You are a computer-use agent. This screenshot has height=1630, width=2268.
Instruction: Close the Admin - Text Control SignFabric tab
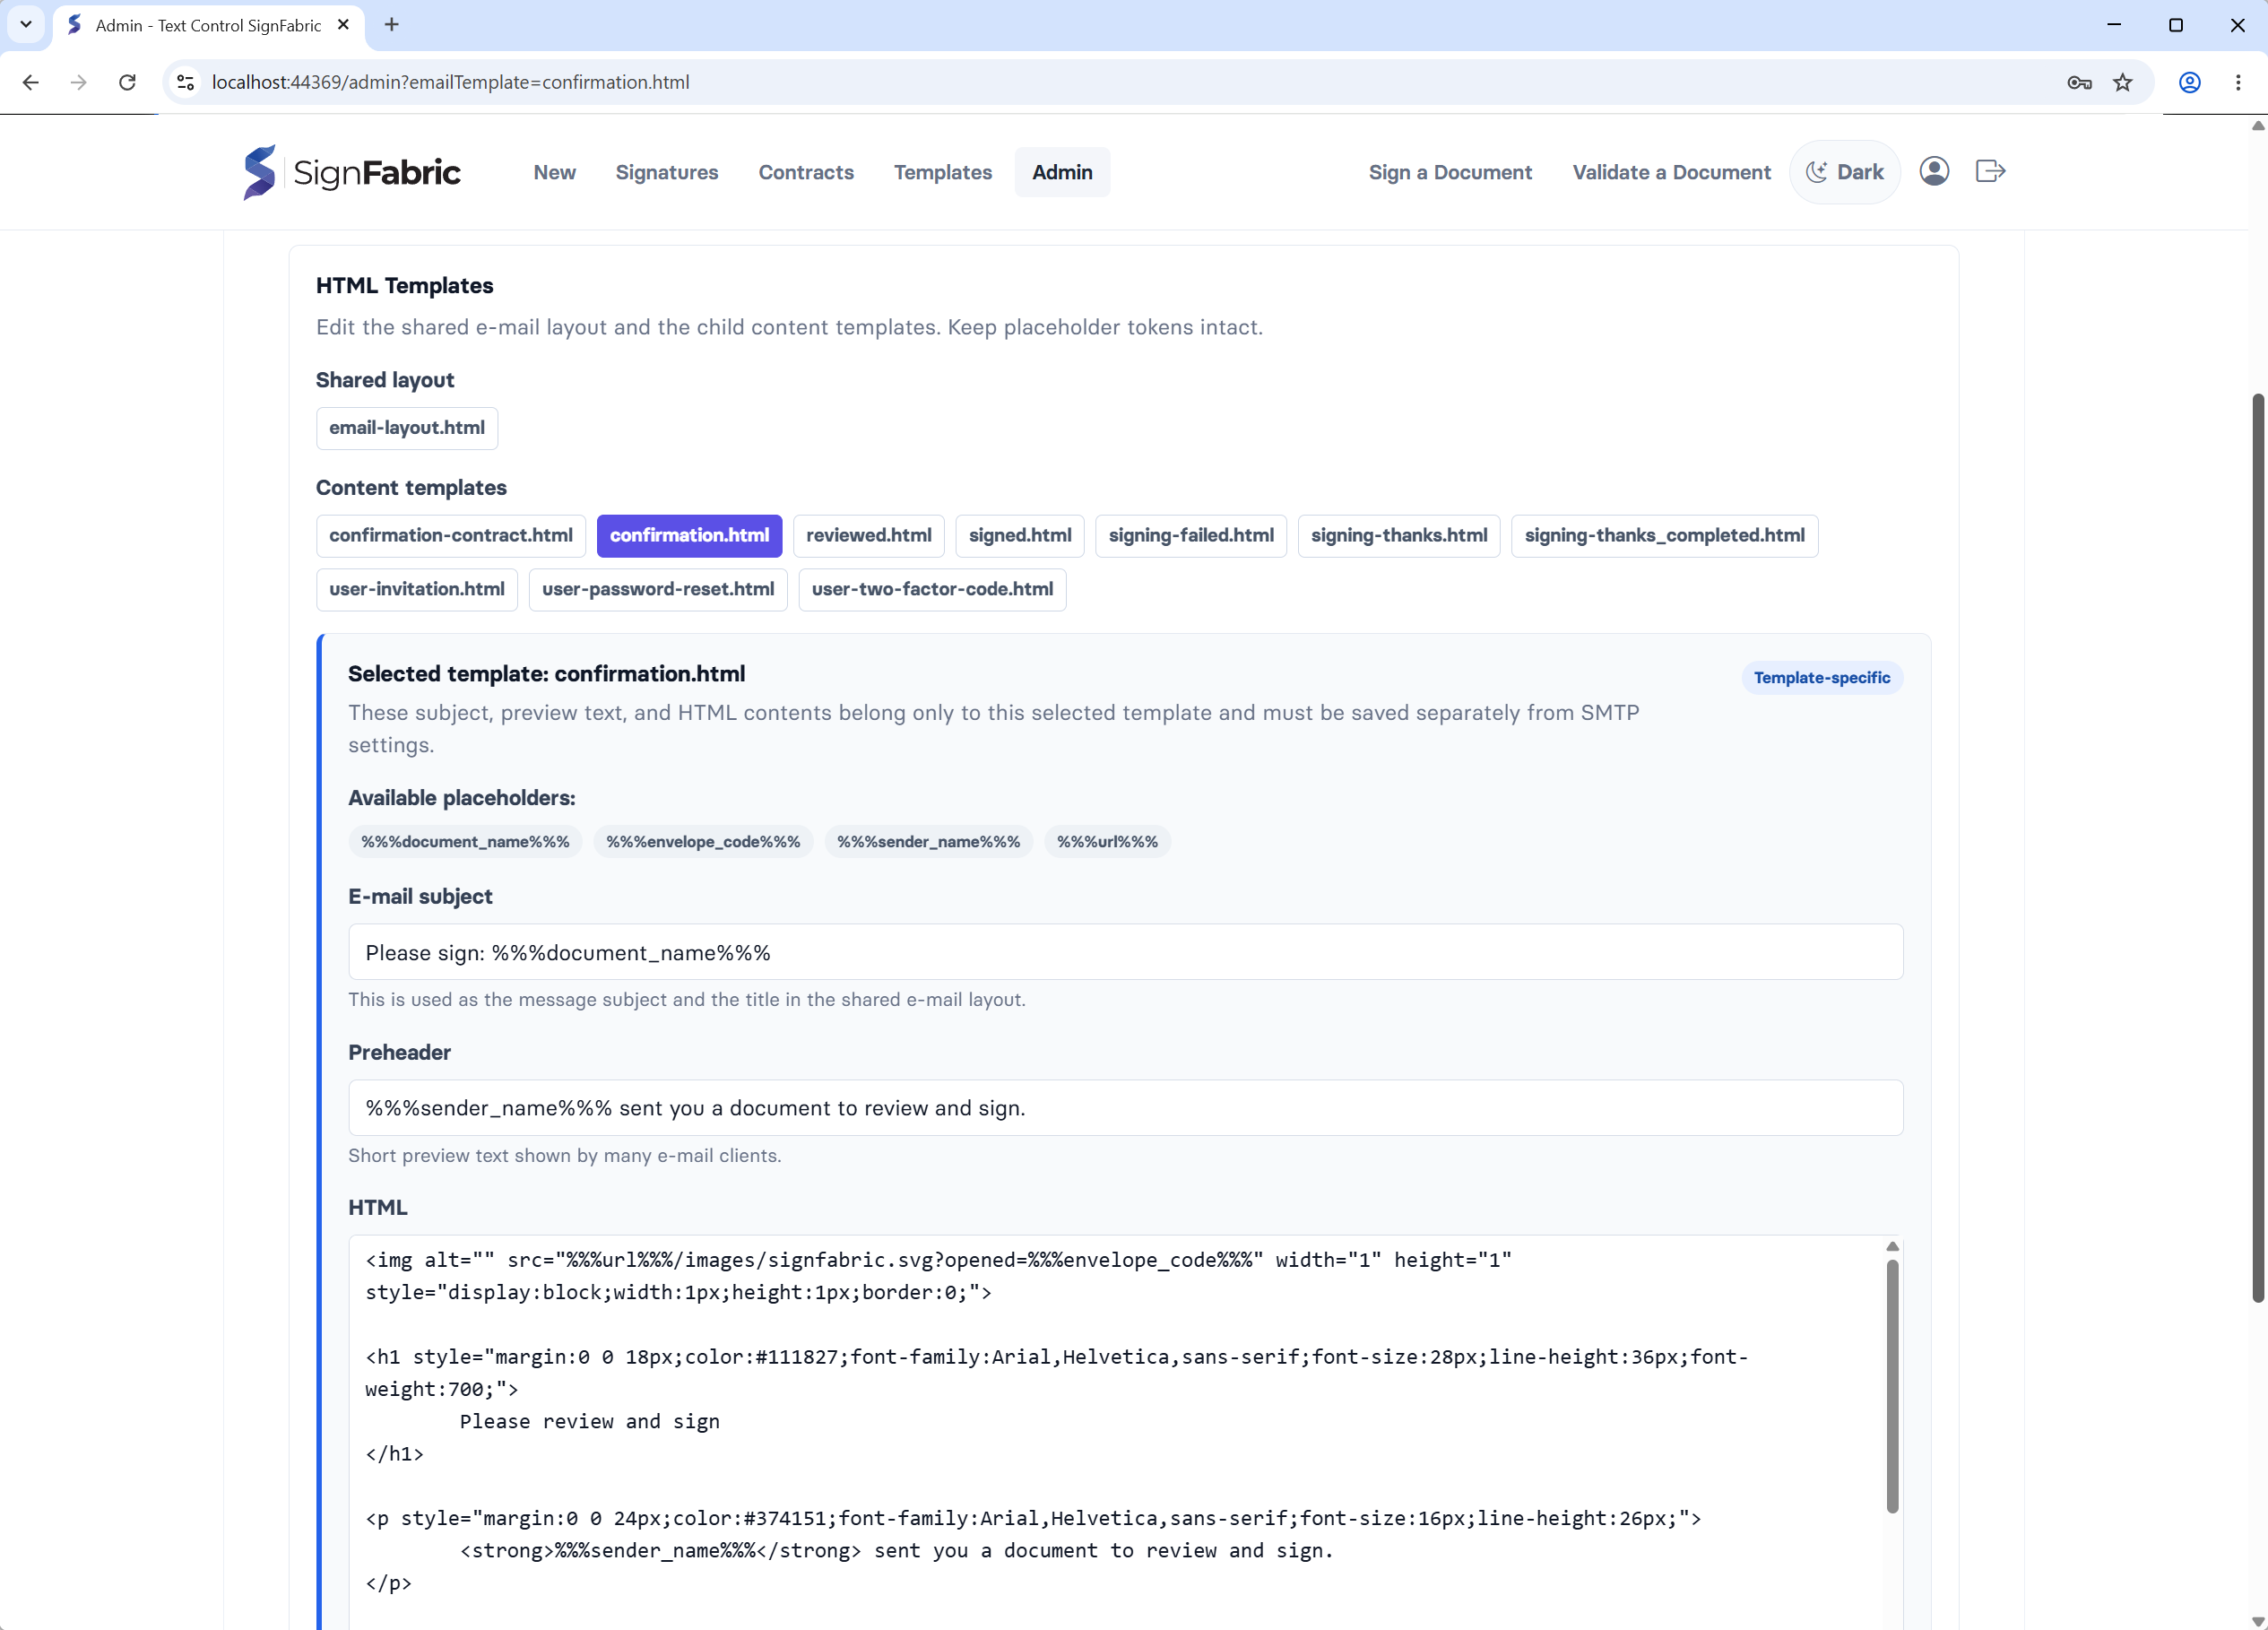click(343, 24)
